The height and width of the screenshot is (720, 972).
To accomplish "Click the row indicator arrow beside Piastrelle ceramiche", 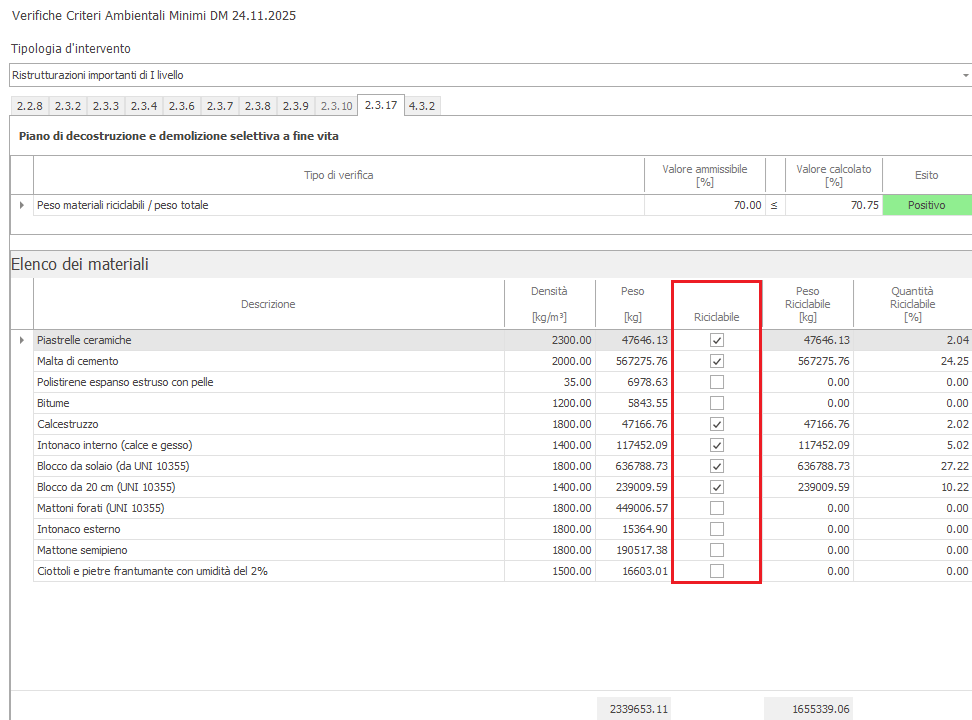I will pos(22,340).
